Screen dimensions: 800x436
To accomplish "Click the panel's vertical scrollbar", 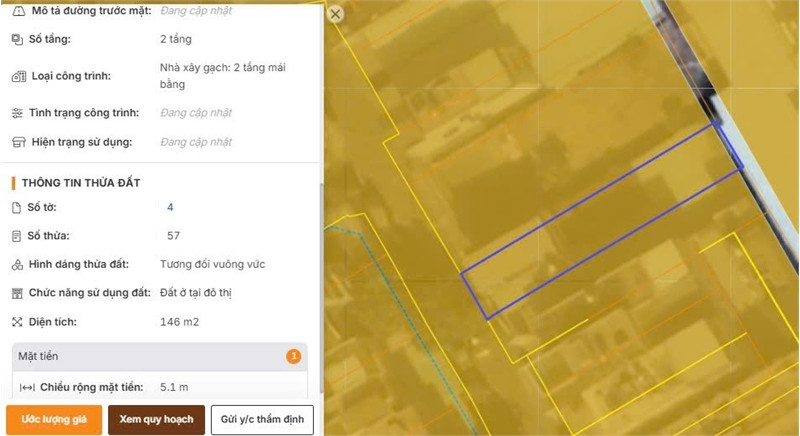I will pos(321,288).
